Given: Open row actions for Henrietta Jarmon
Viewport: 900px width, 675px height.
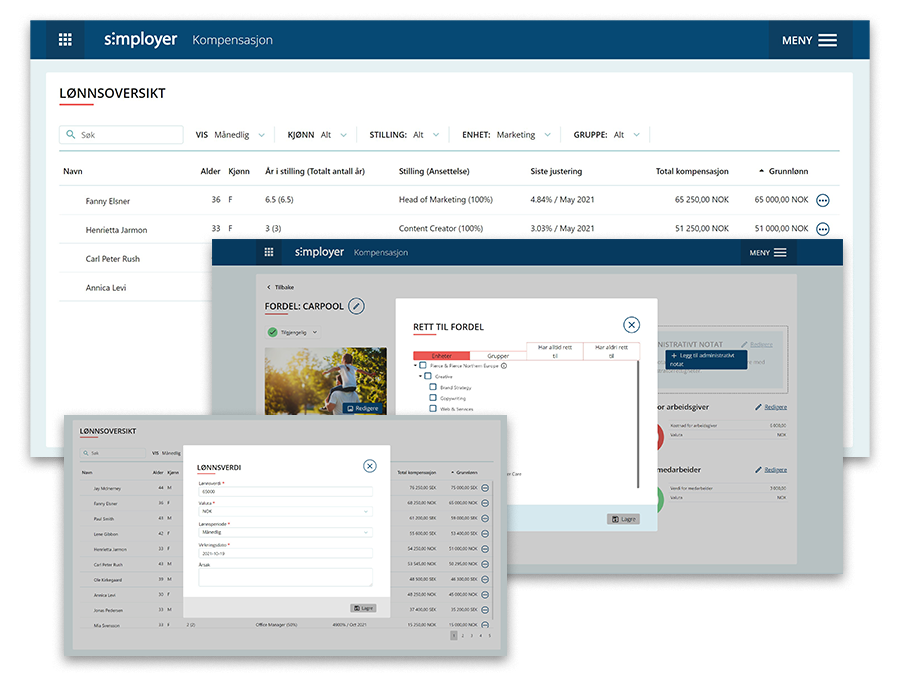Looking at the screenshot, I should pos(823,229).
